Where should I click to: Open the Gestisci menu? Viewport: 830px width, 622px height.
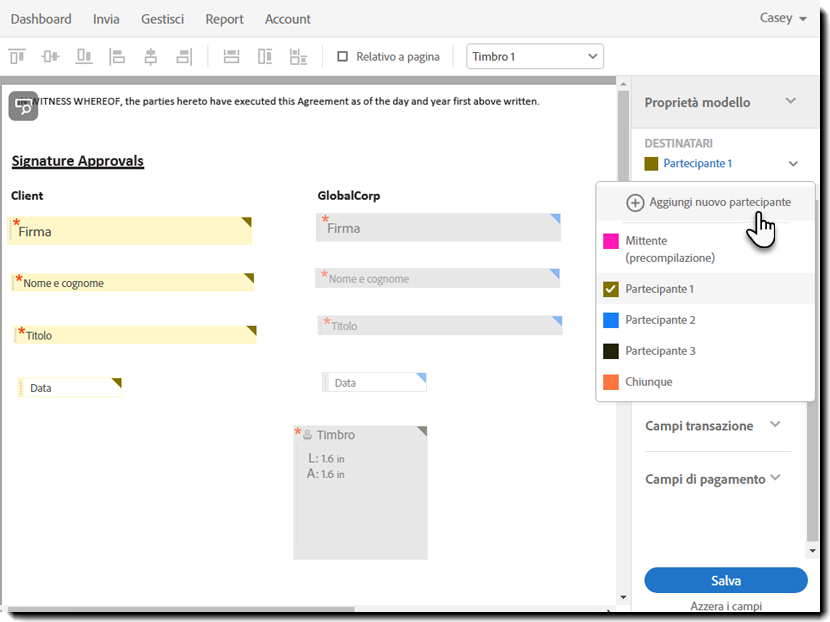pyautogui.click(x=162, y=19)
